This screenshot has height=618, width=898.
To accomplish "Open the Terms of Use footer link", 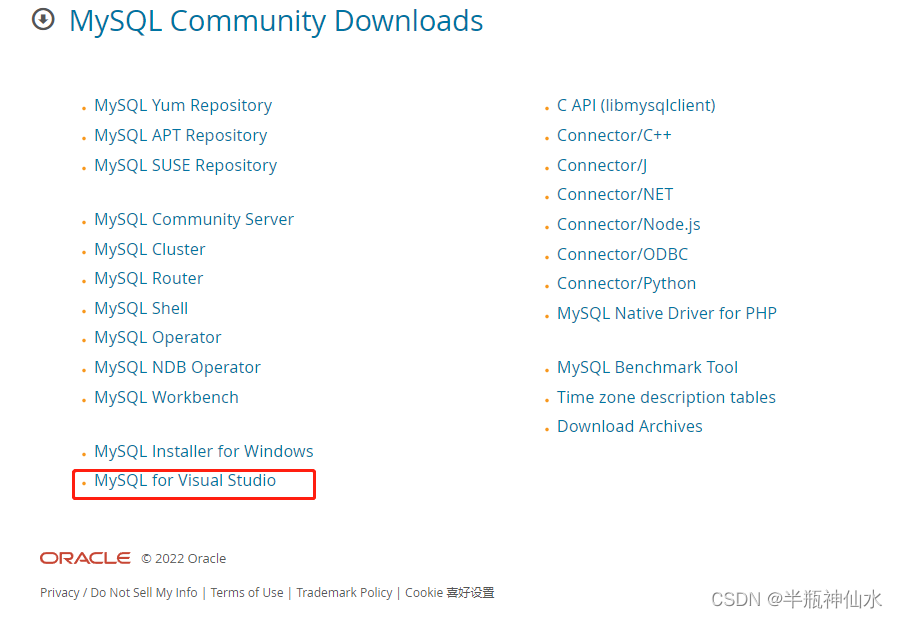I will [x=247, y=593].
